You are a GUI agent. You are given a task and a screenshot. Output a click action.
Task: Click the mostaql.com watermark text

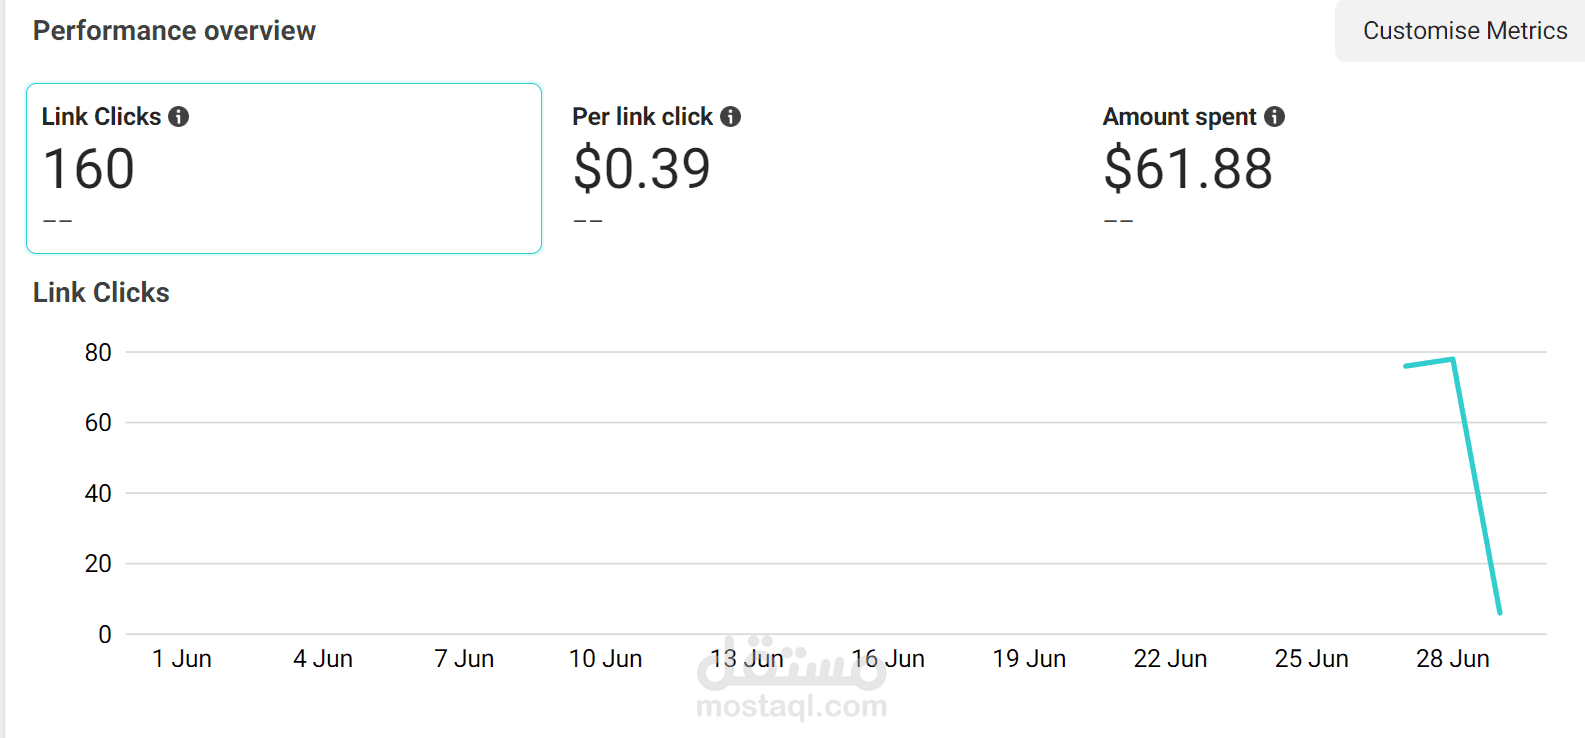pos(791,706)
